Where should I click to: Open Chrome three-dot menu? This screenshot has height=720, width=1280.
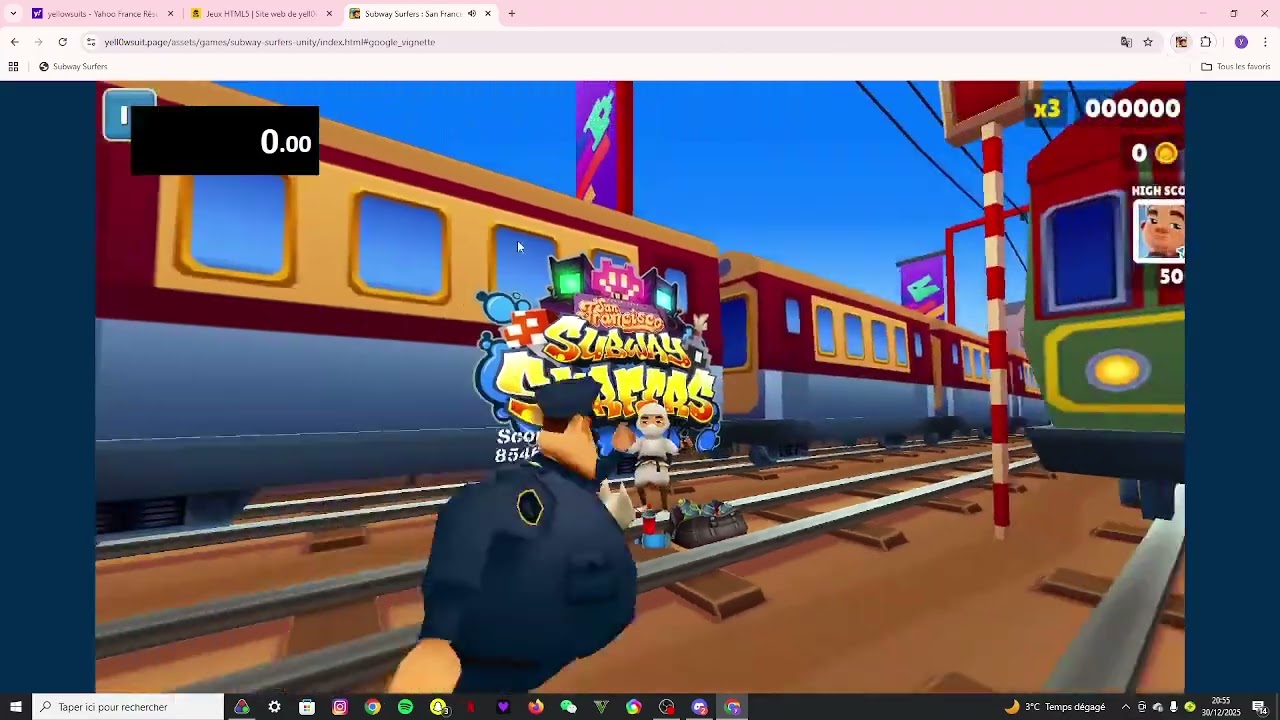1265,42
